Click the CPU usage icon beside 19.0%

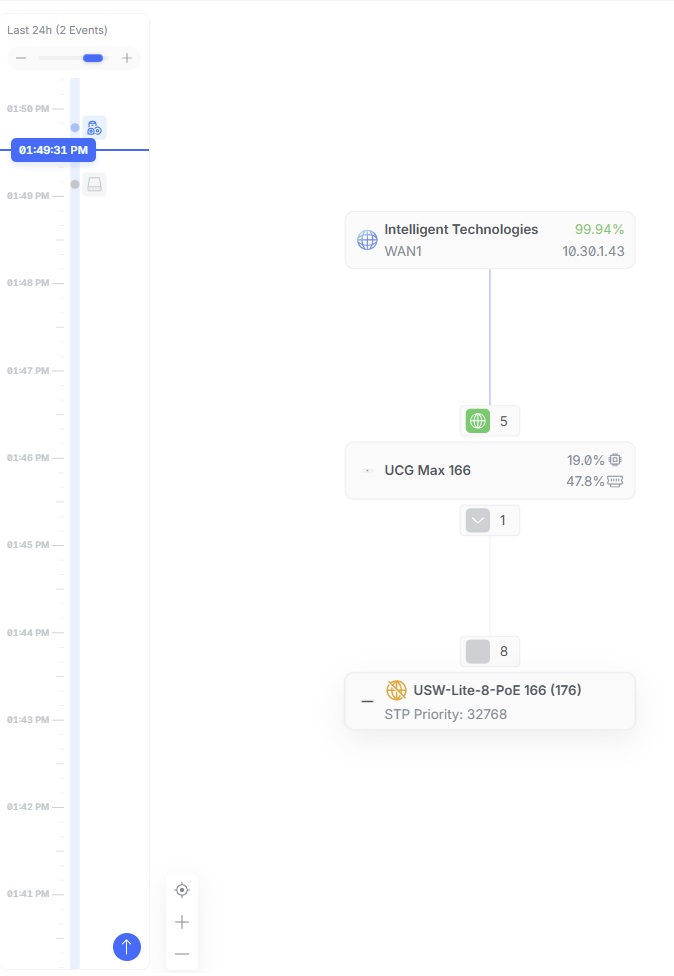(615, 460)
